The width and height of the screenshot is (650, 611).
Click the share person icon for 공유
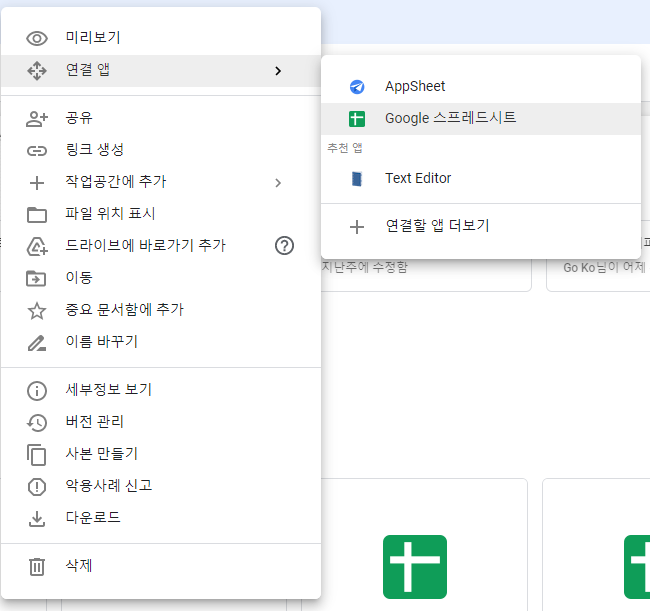pos(37,118)
